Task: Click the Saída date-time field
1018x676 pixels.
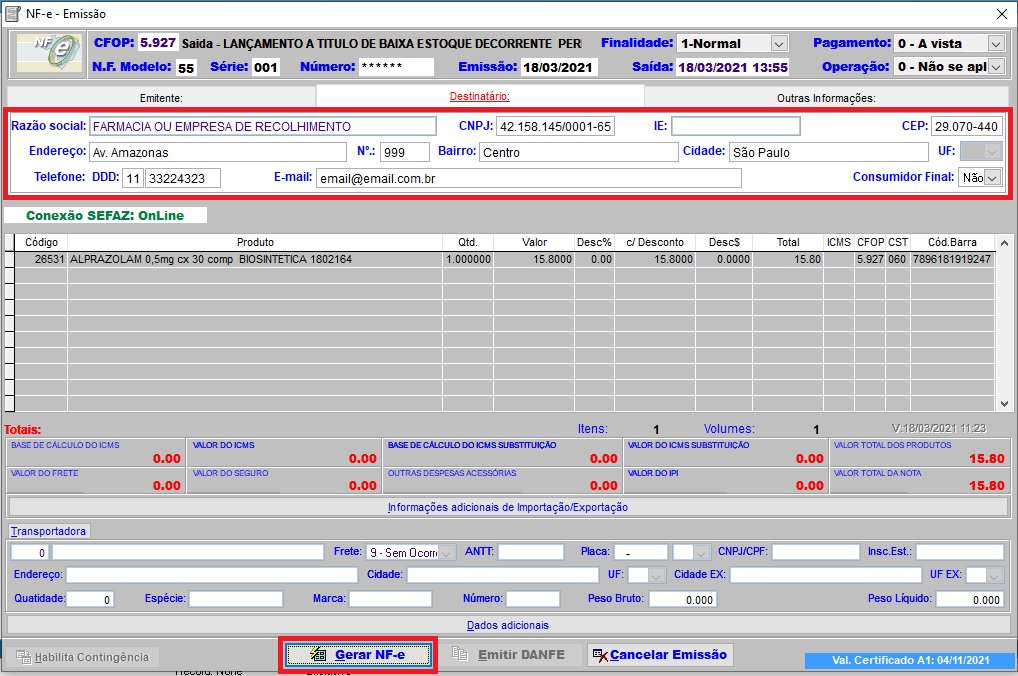Action: [733, 67]
